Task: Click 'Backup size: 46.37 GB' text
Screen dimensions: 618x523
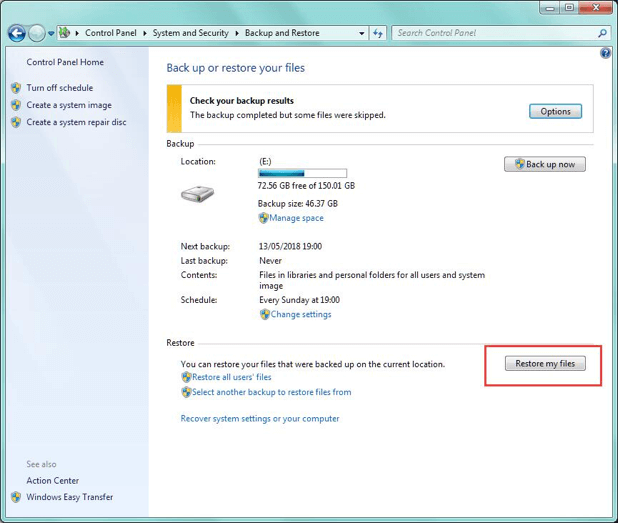Action: pyautogui.click(x=298, y=204)
